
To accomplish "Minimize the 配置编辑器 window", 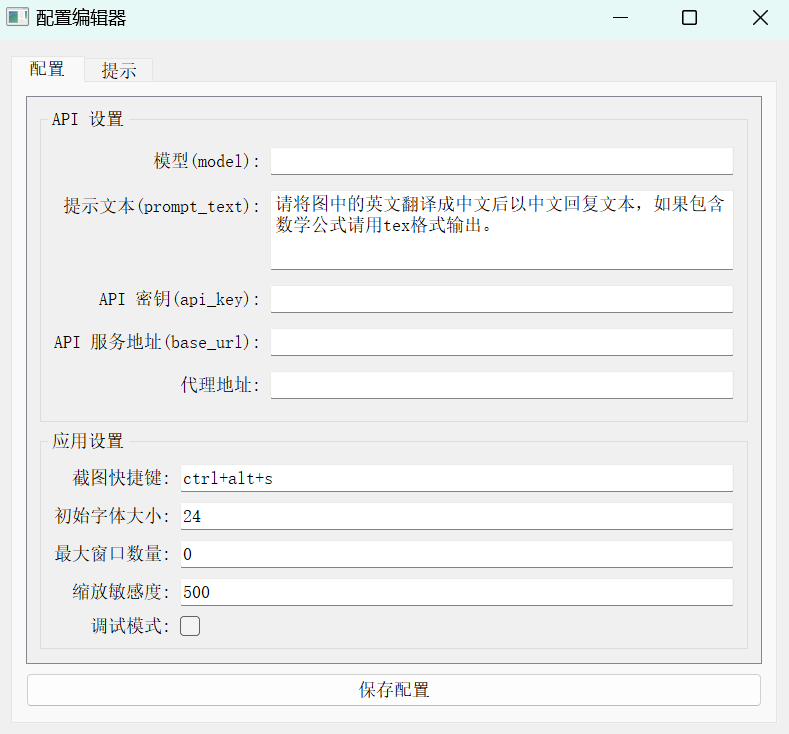I will click(620, 18).
